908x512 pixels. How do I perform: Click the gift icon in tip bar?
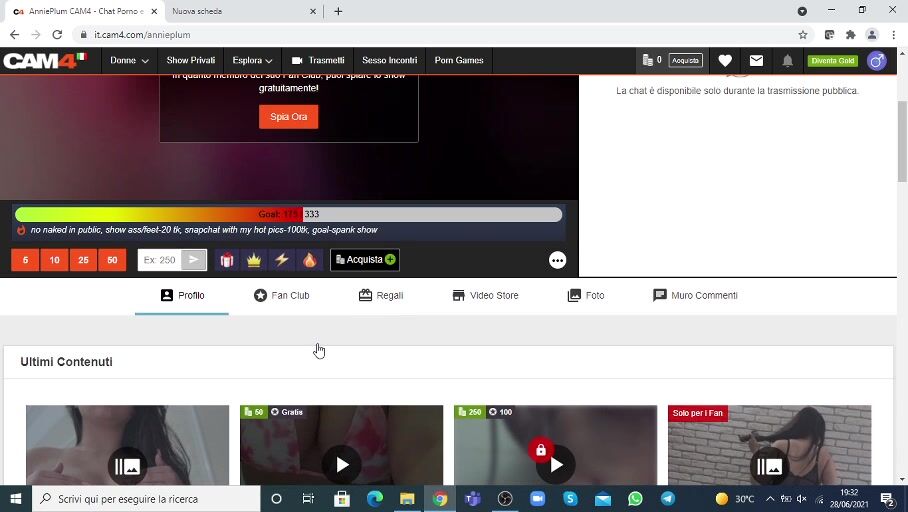tap(227, 260)
